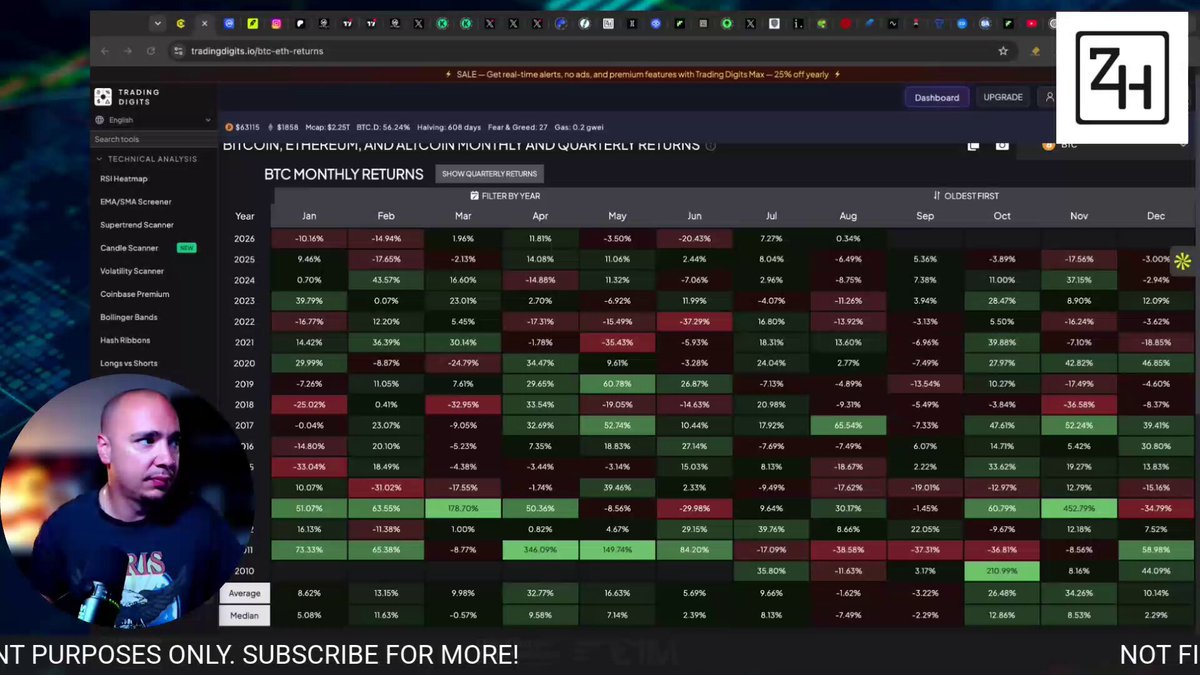
Task: Click the Trading Digits logo
Action: click(127, 97)
